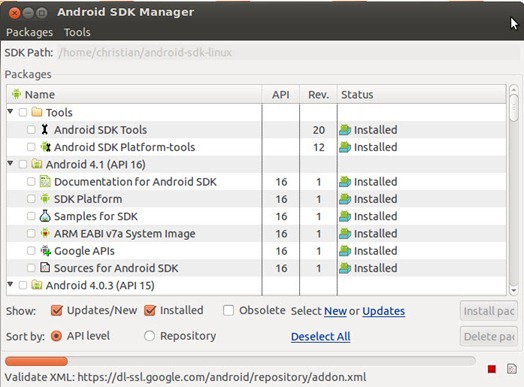This screenshot has height=387, width=524.
Task: Select the Google APIs row text
Action: click(x=84, y=251)
